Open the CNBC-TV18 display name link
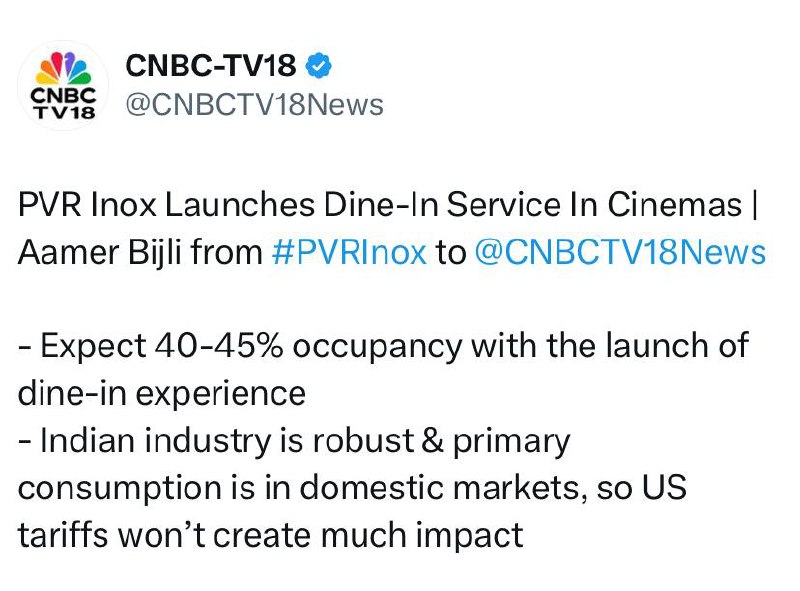The height and width of the screenshot is (591, 800). click(x=211, y=67)
